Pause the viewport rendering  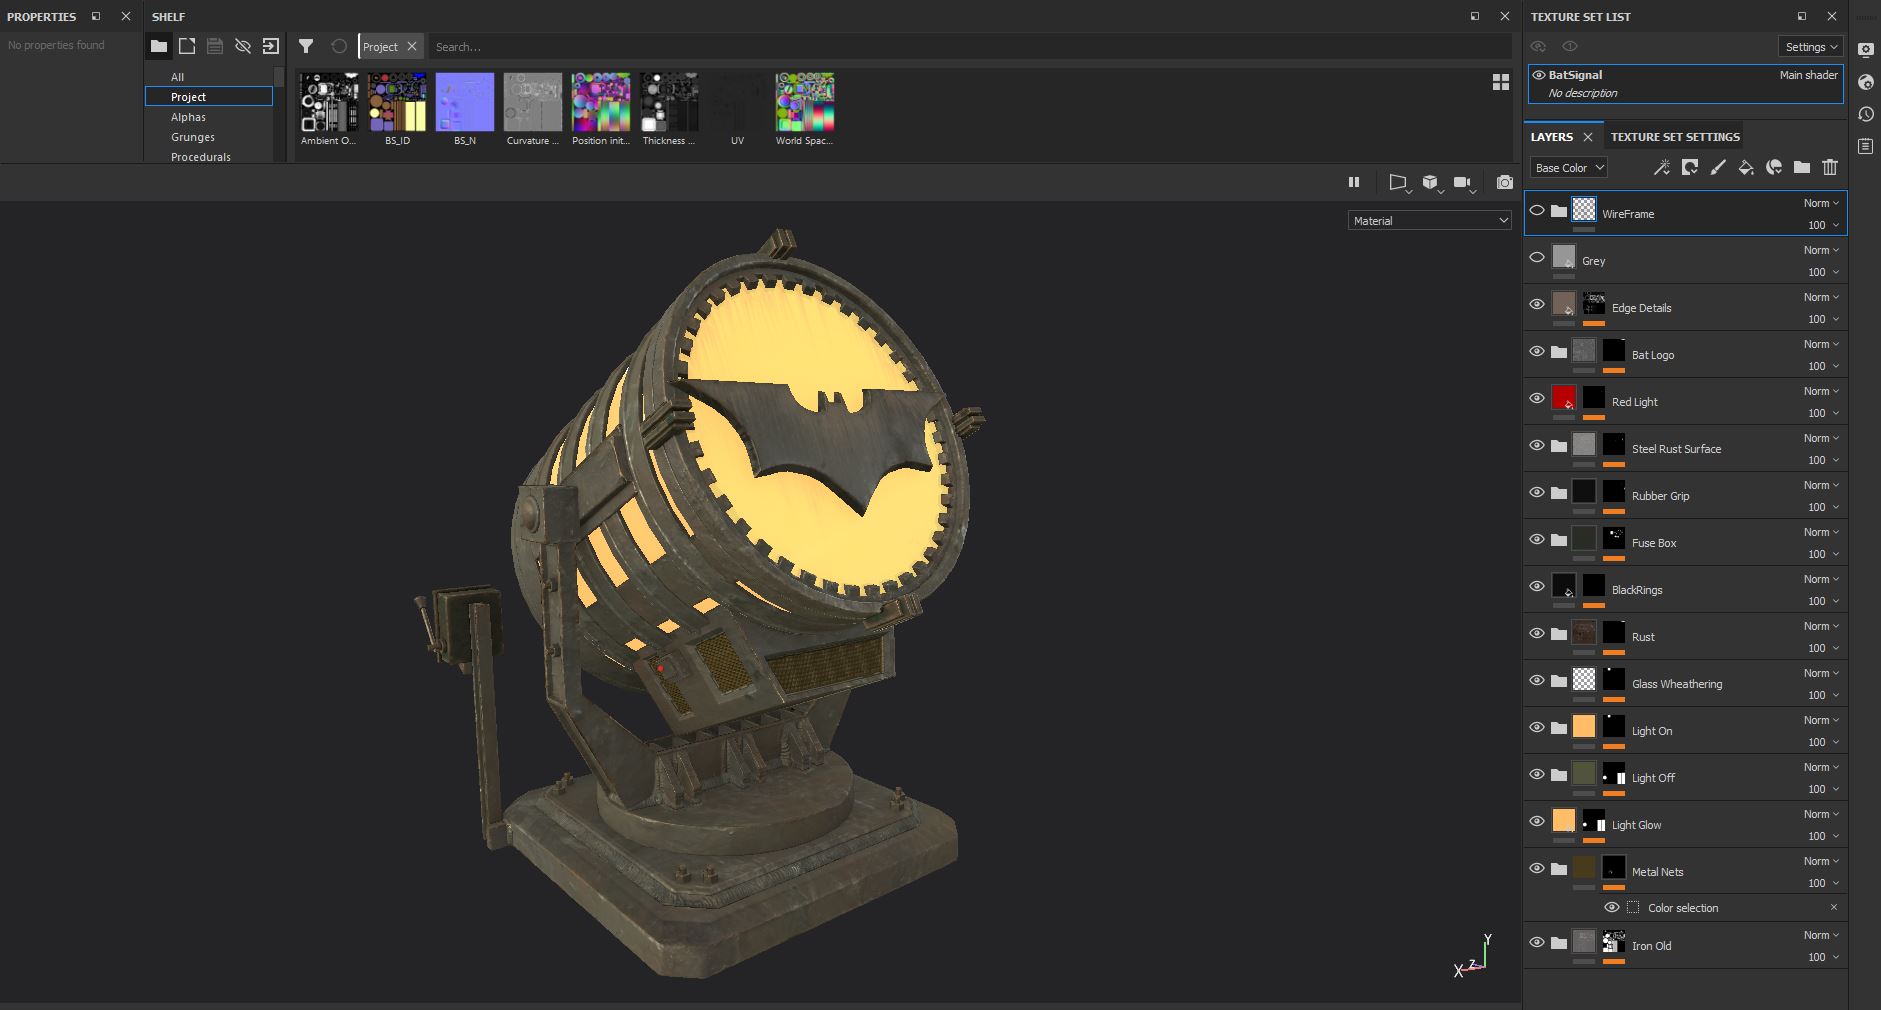[1355, 183]
